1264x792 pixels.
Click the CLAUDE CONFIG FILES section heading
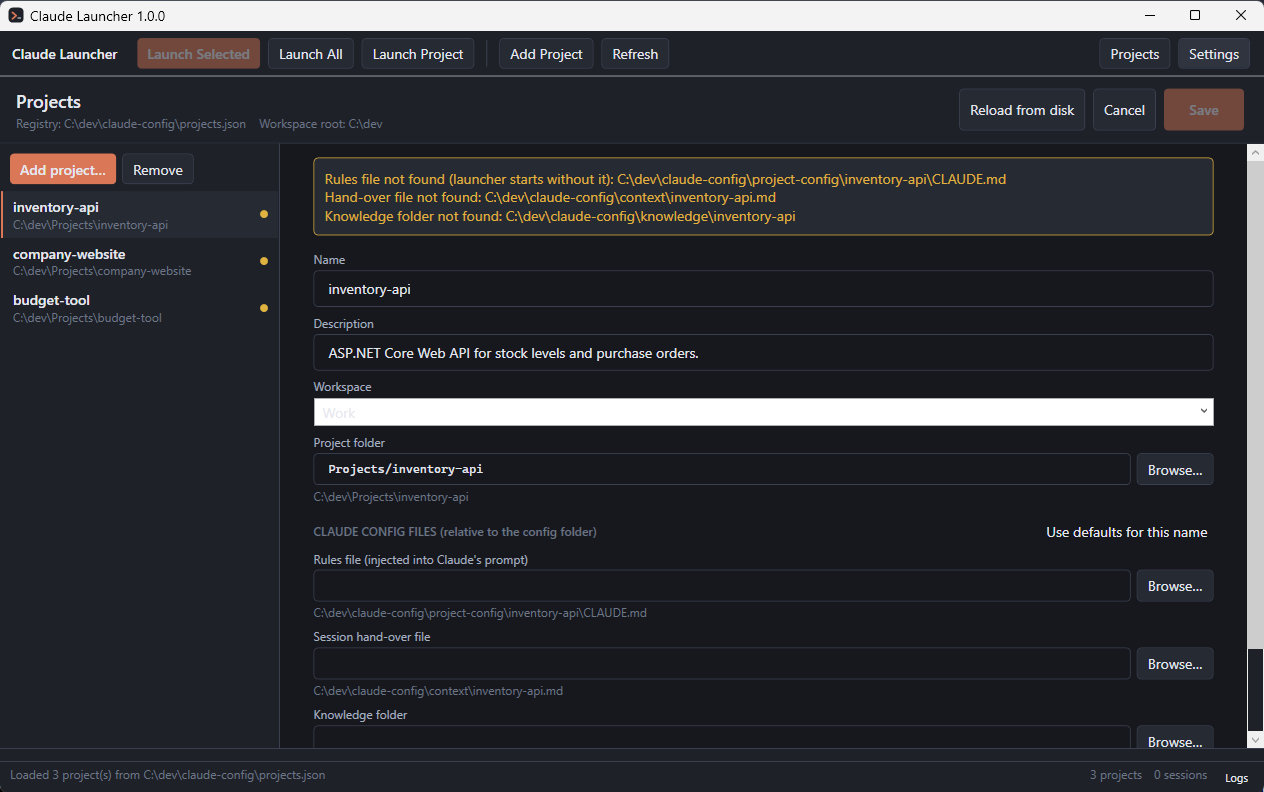click(455, 532)
